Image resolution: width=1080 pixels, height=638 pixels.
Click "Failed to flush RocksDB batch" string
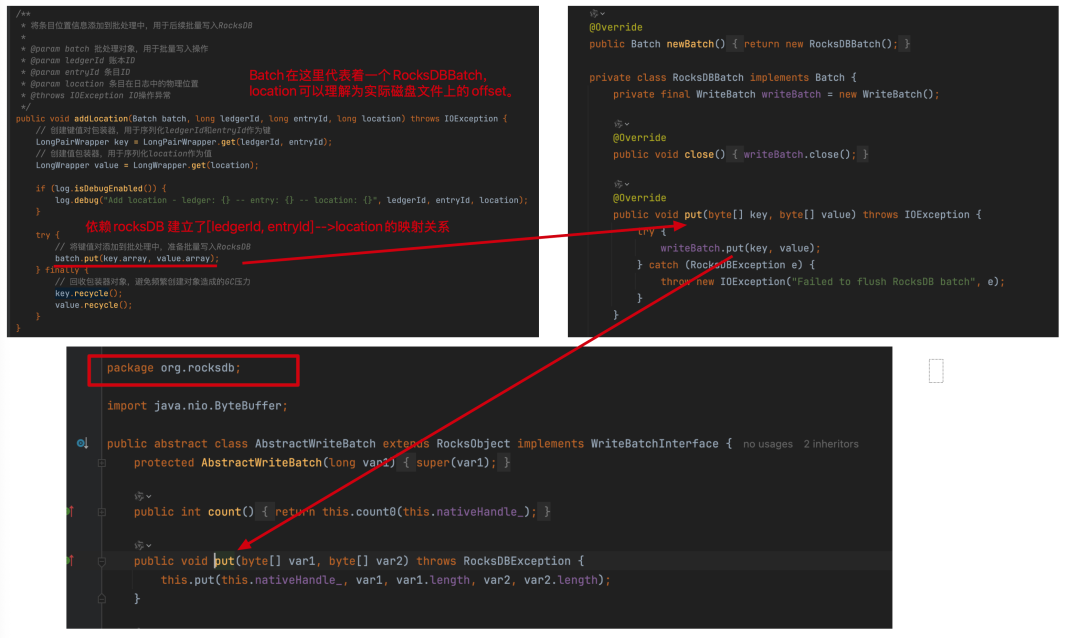[x=884, y=282]
